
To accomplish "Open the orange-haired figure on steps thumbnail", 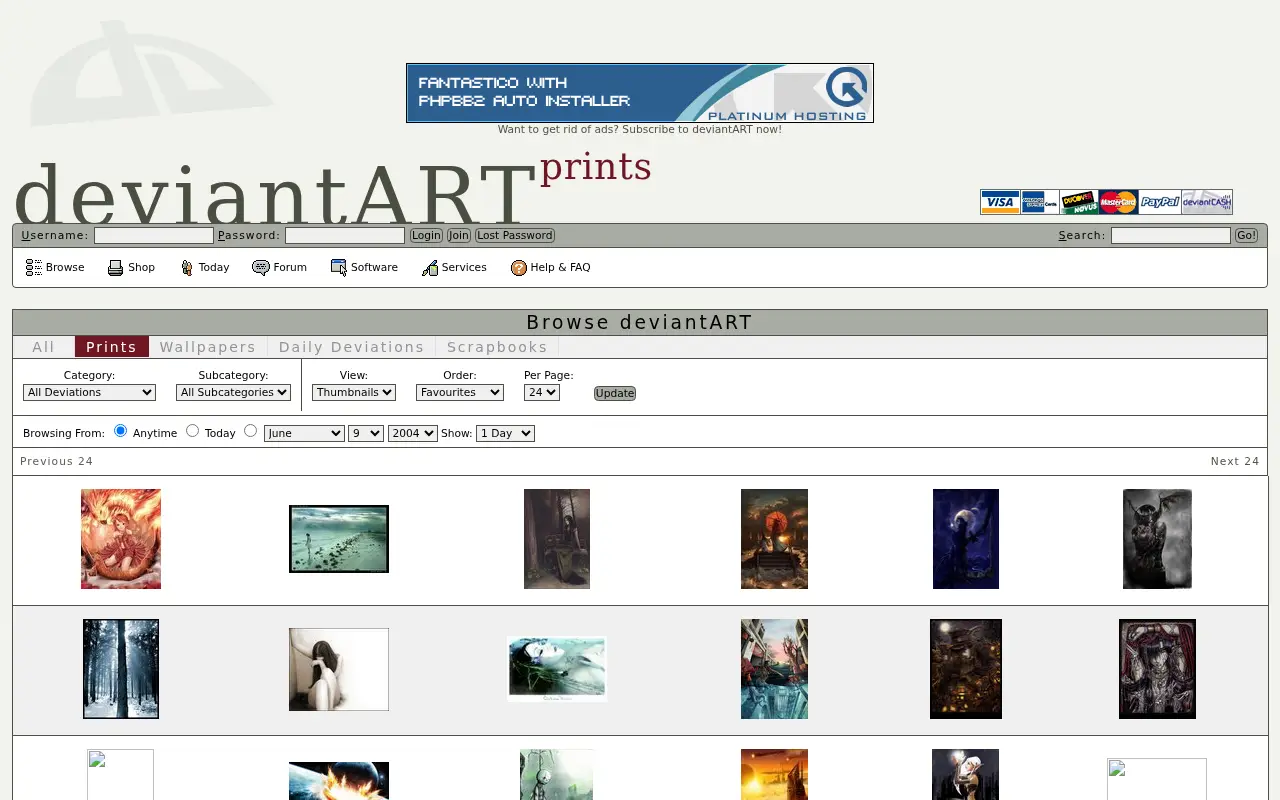I will pos(774,539).
